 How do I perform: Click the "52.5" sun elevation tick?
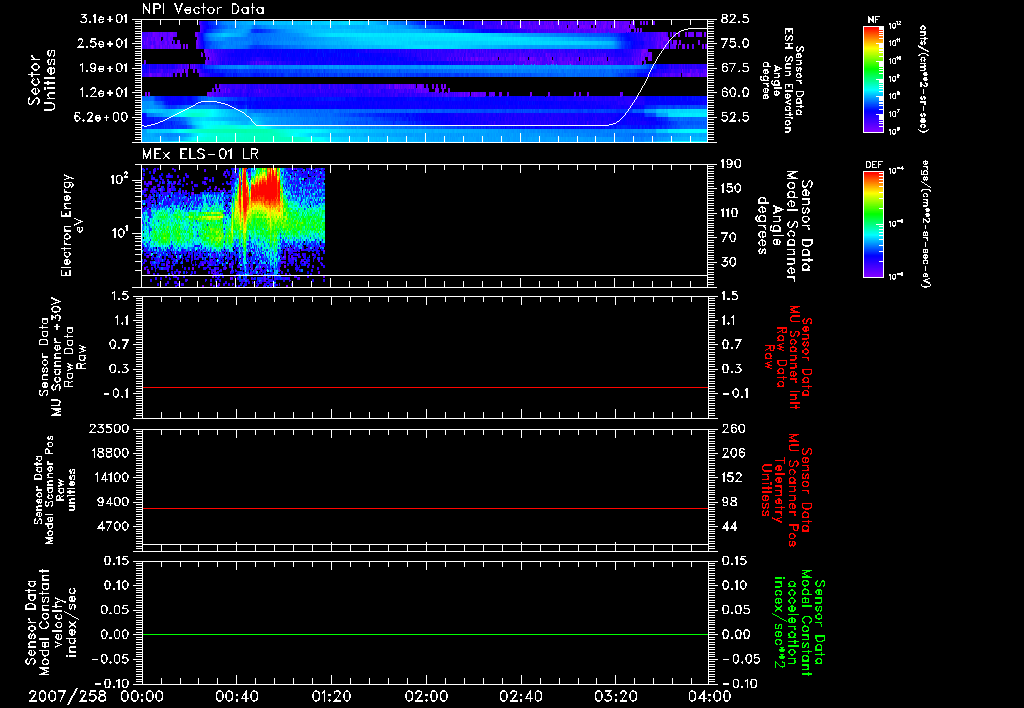click(x=735, y=117)
